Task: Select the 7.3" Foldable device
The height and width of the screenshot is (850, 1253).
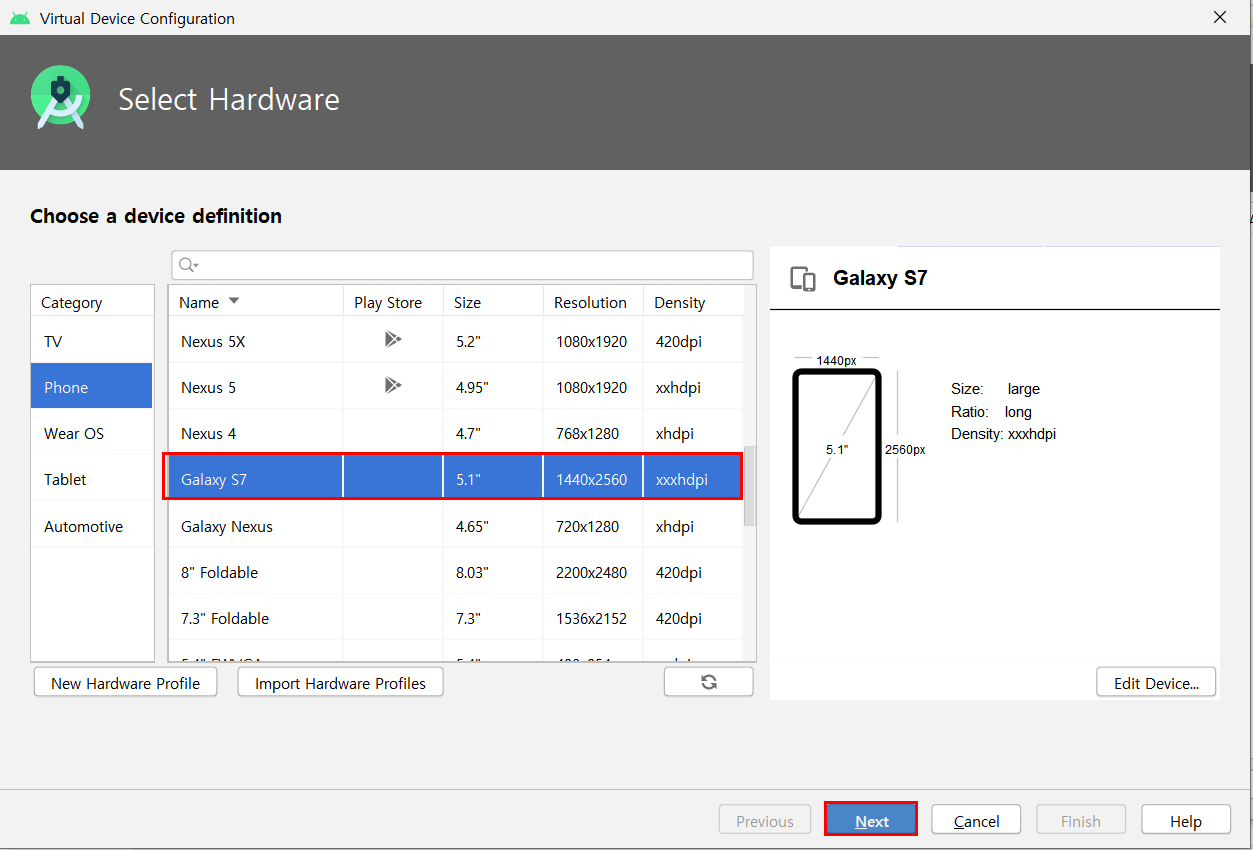Action: (x=456, y=618)
